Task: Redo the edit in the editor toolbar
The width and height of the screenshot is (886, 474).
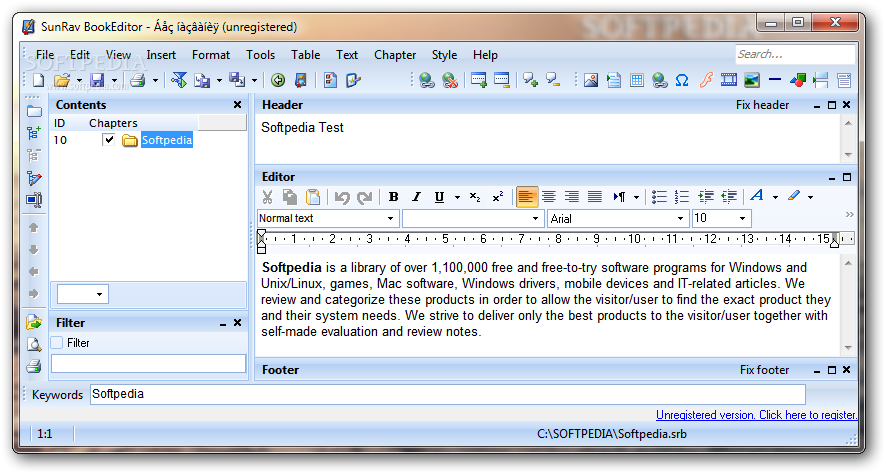Action: click(x=364, y=197)
